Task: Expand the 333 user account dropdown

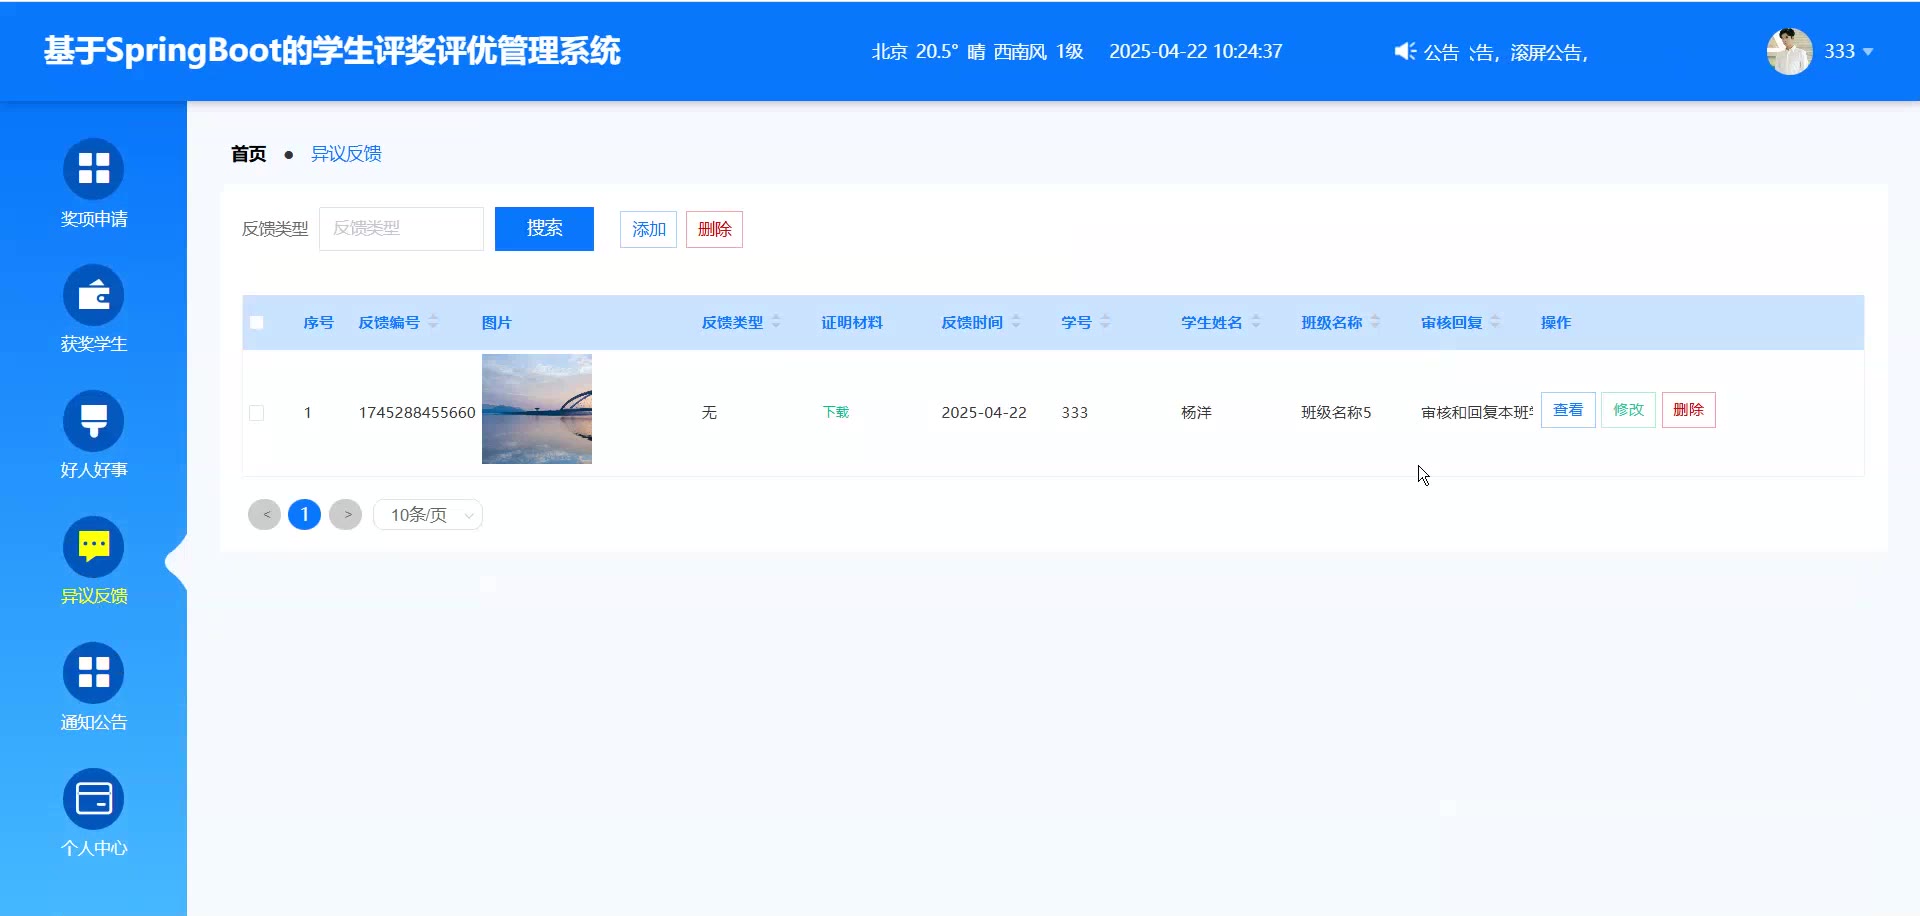Action: pos(1848,52)
